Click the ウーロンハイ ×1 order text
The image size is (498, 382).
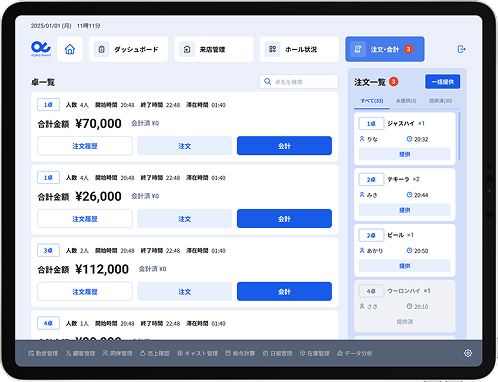tap(409, 291)
